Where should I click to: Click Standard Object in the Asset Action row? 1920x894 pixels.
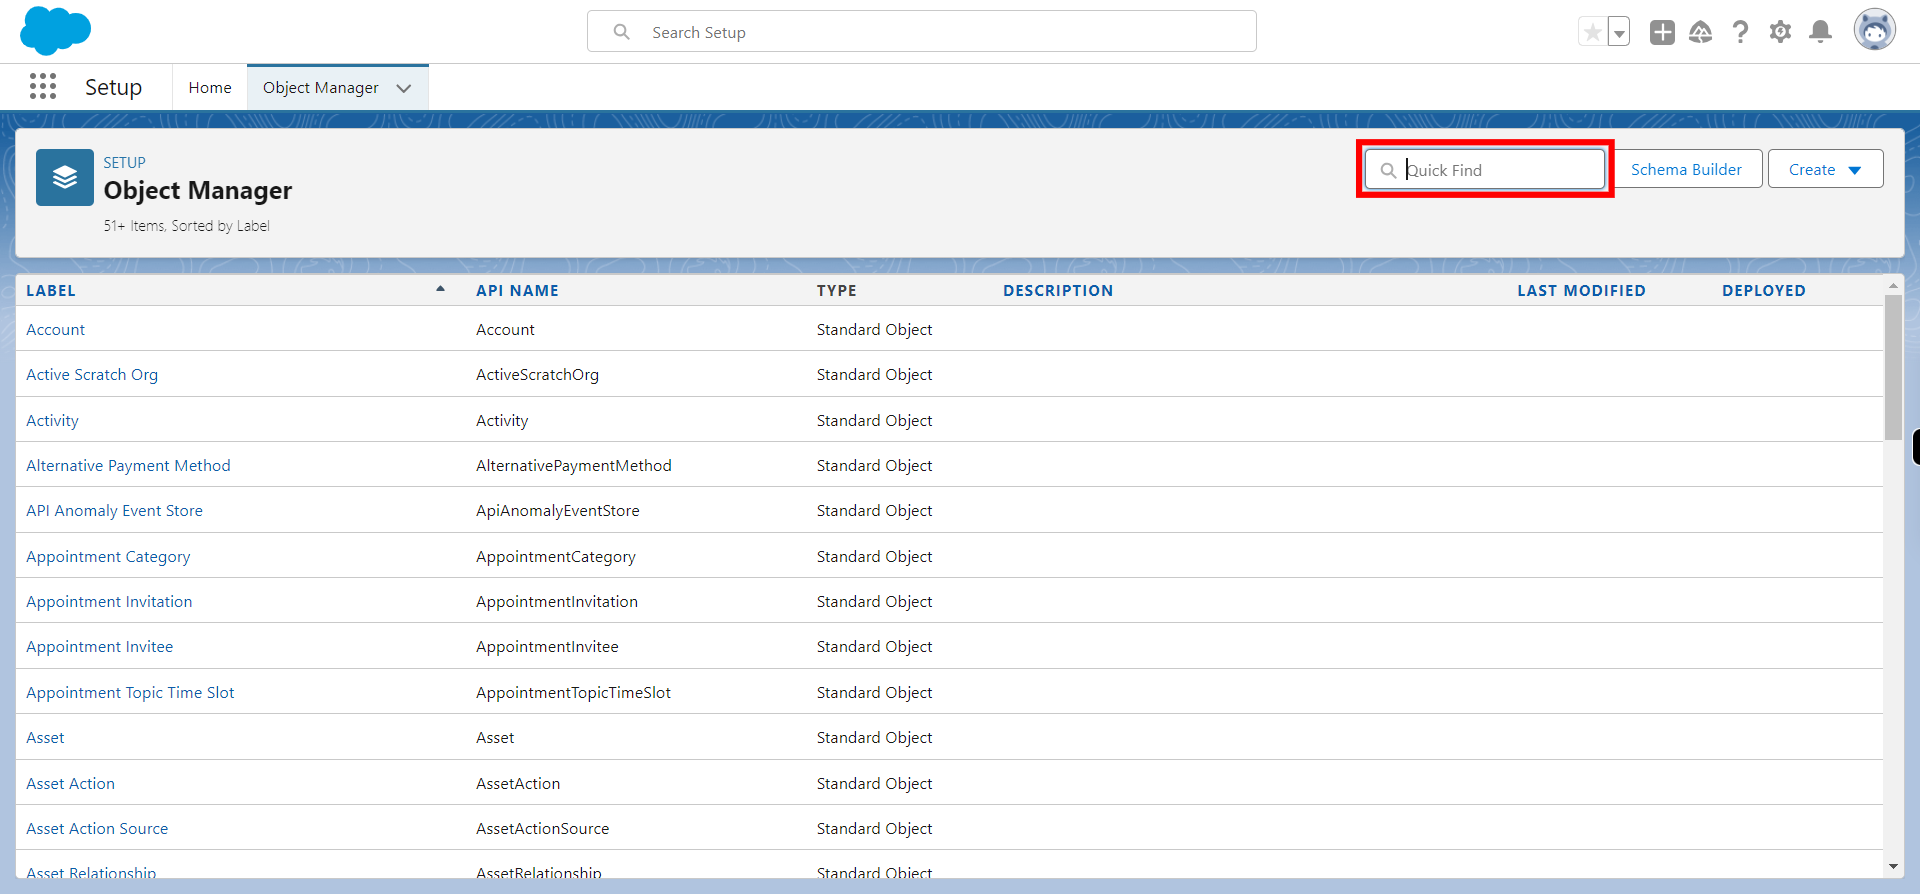[874, 783]
